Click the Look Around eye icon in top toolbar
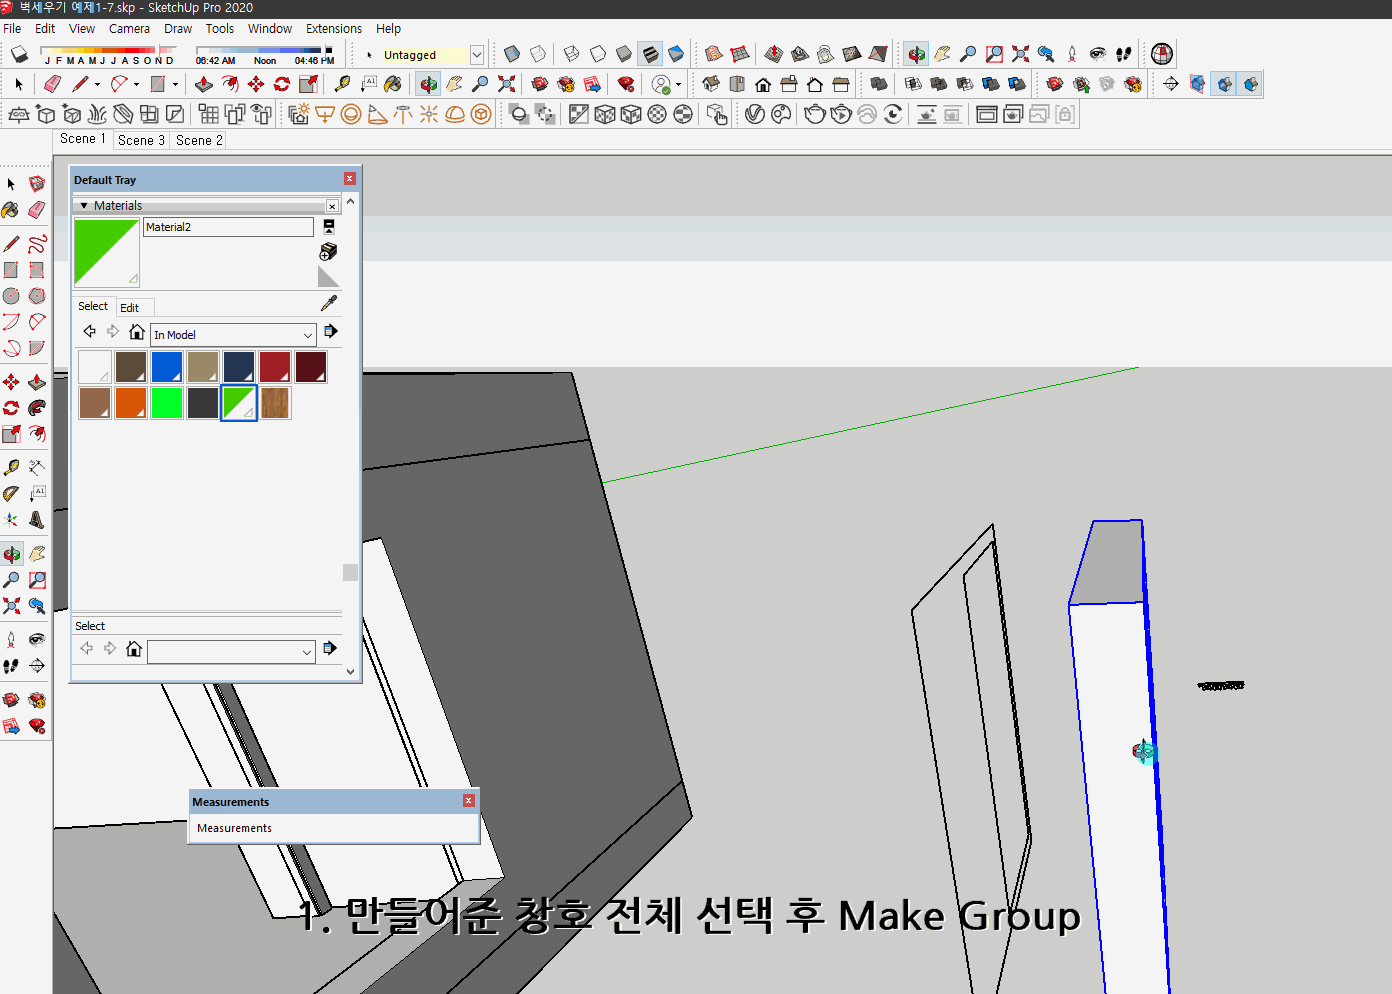The height and width of the screenshot is (994, 1392). coord(1098,54)
